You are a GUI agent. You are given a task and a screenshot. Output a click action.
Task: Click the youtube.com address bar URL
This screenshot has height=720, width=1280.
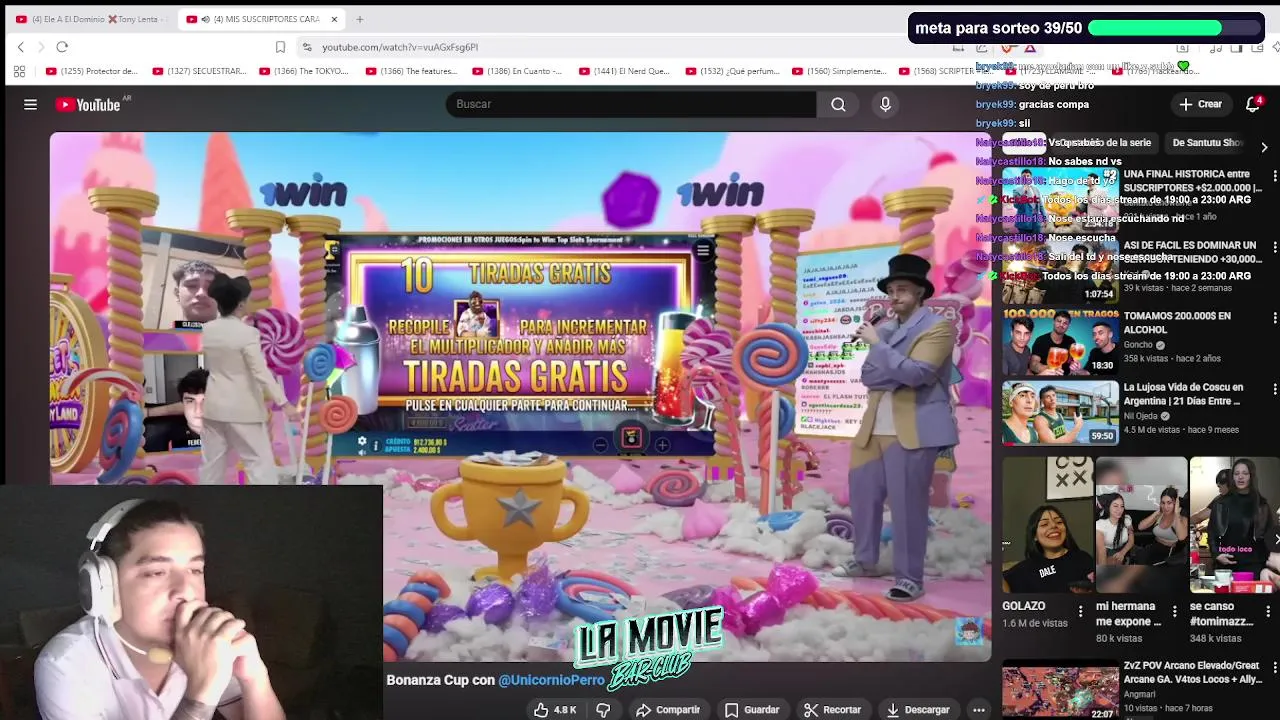coord(400,47)
